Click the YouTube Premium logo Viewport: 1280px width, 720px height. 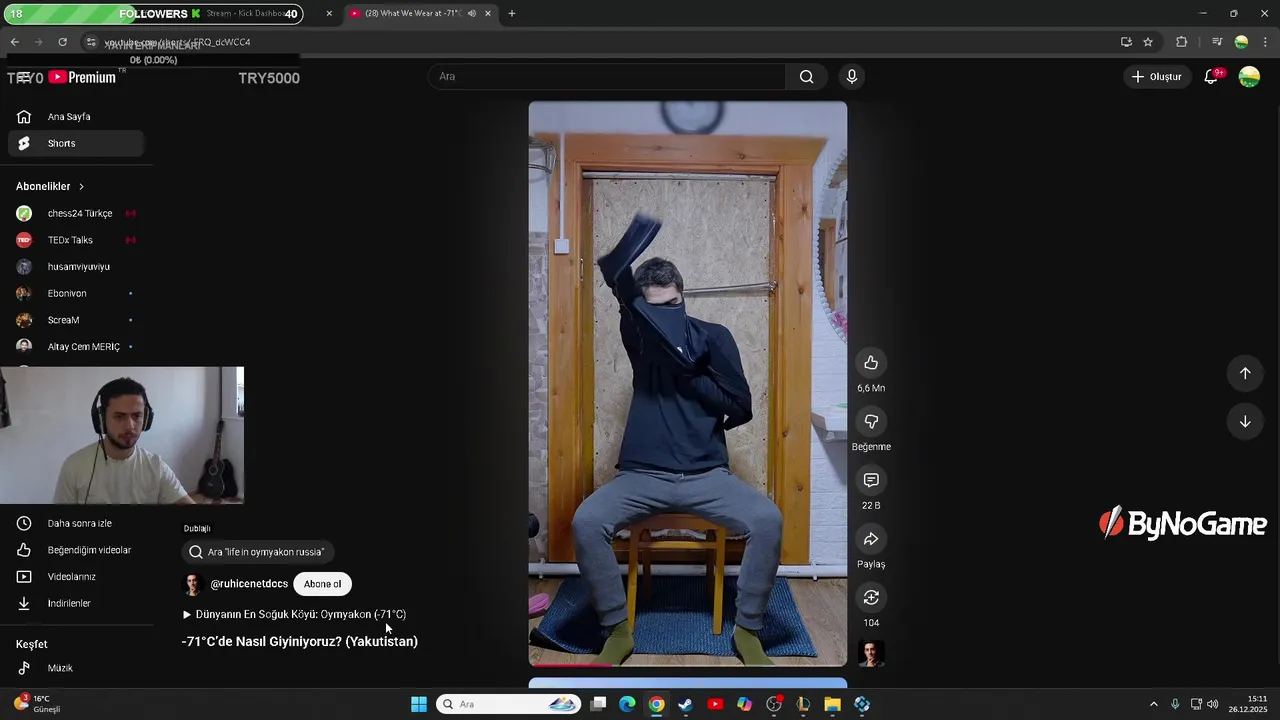pyautogui.click(x=83, y=77)
